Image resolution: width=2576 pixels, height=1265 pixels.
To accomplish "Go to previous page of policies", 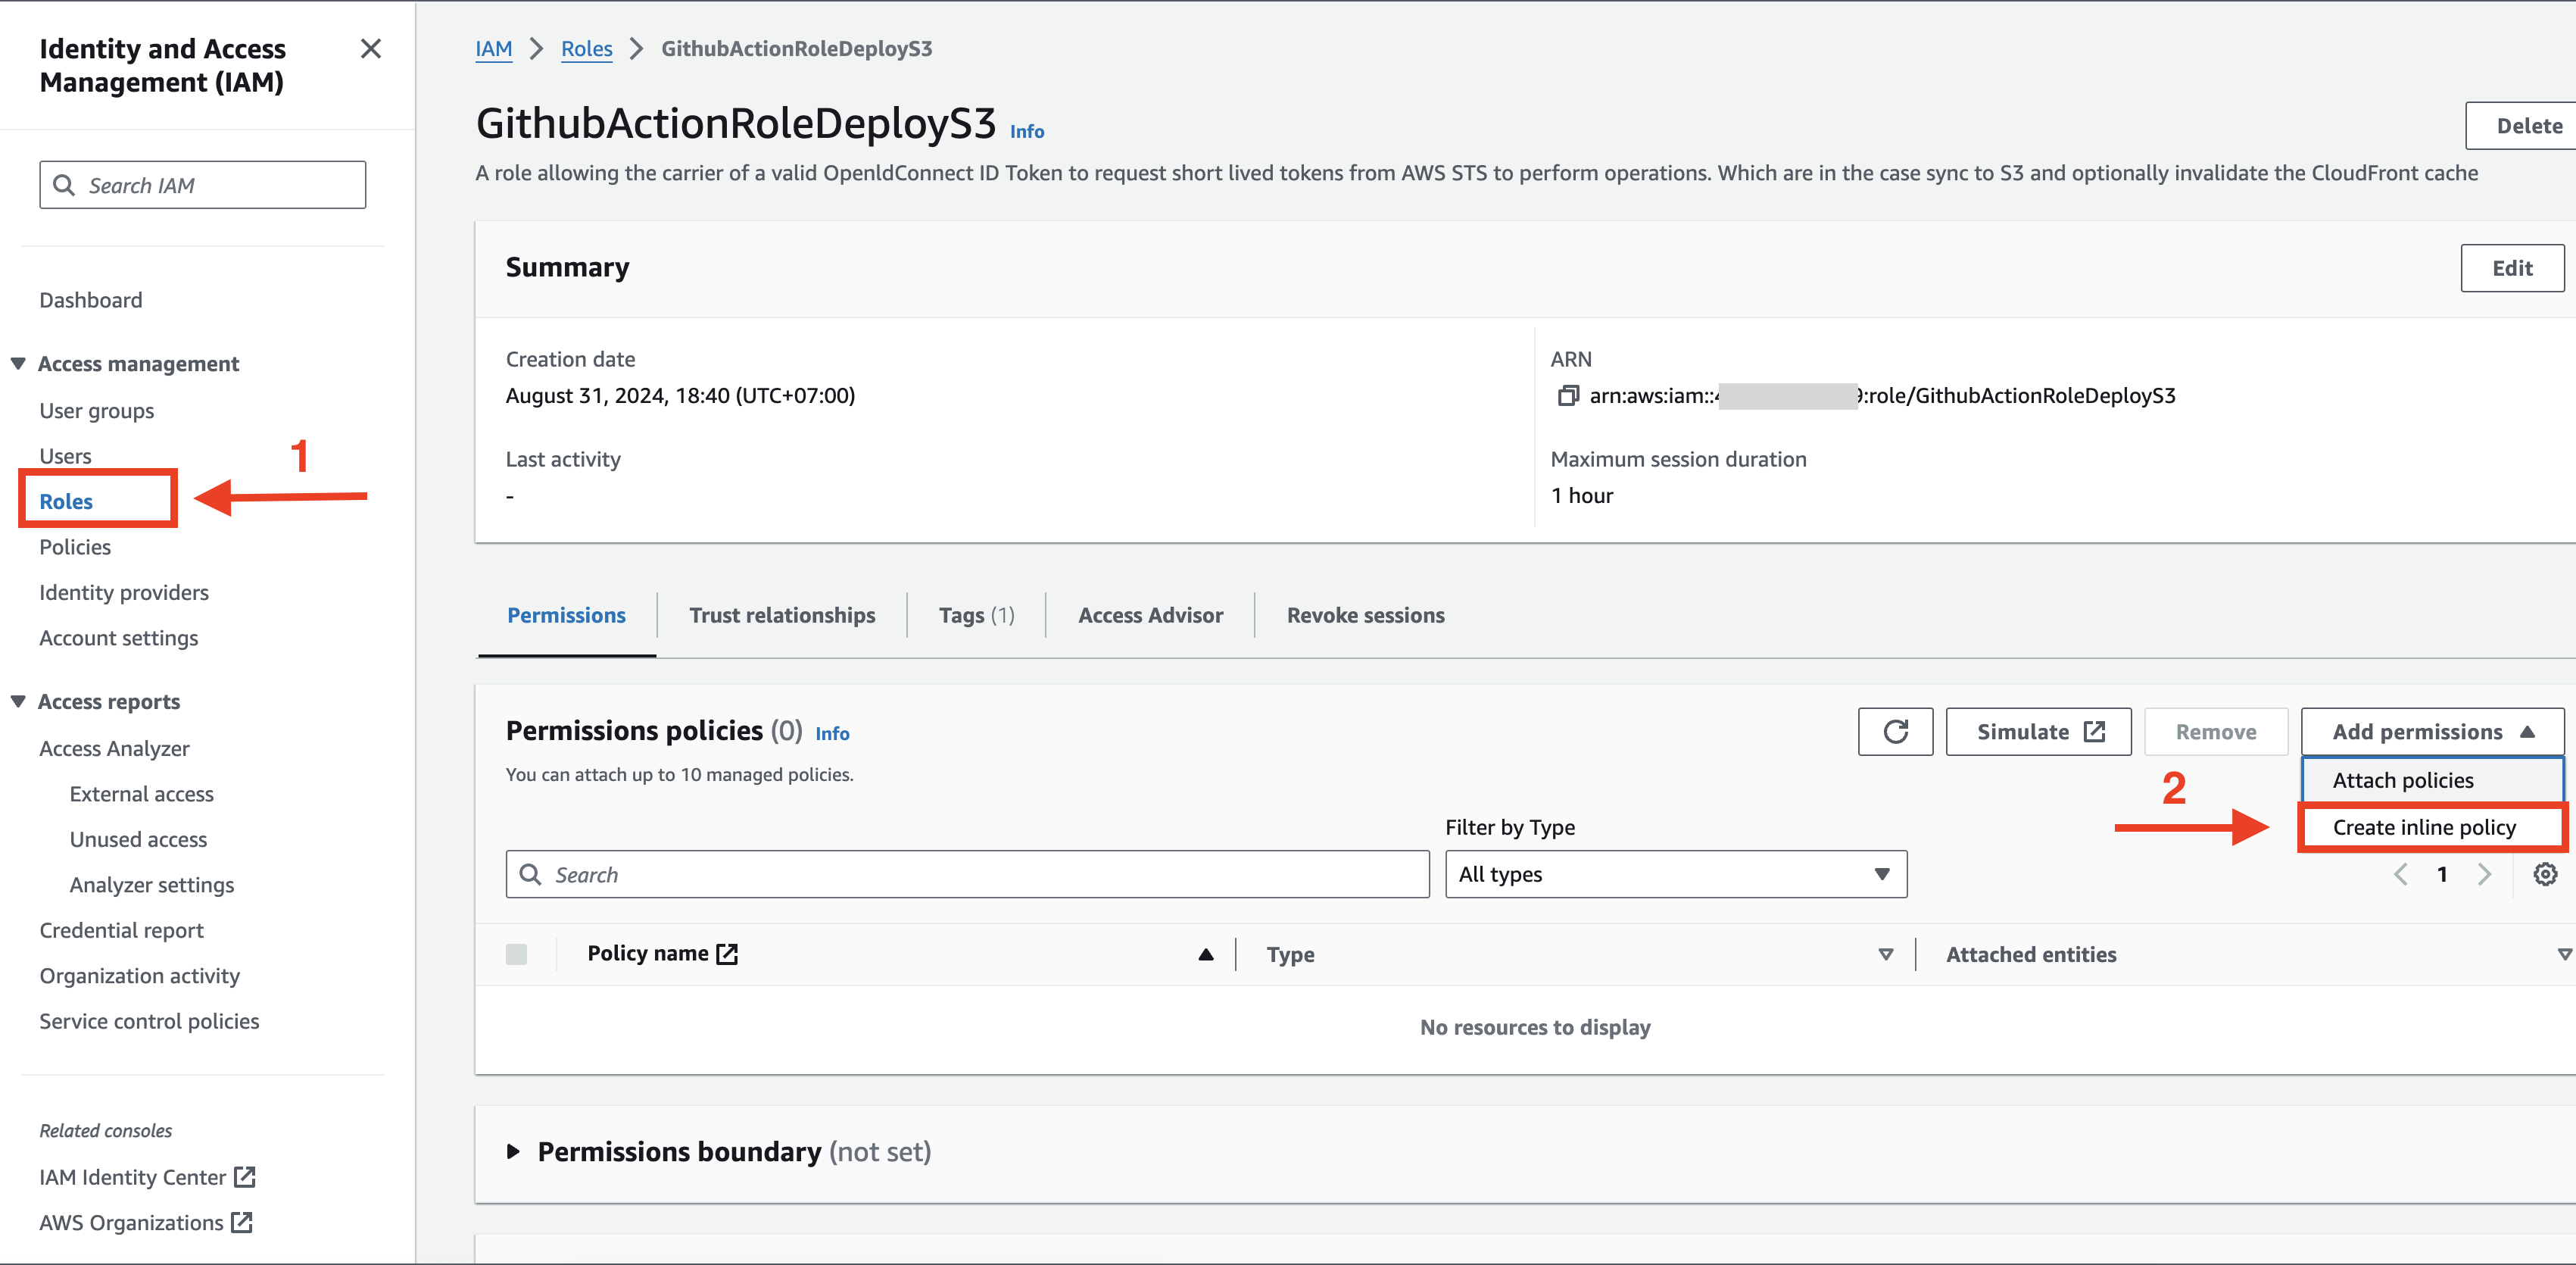I will click(x=2400, y=875).
